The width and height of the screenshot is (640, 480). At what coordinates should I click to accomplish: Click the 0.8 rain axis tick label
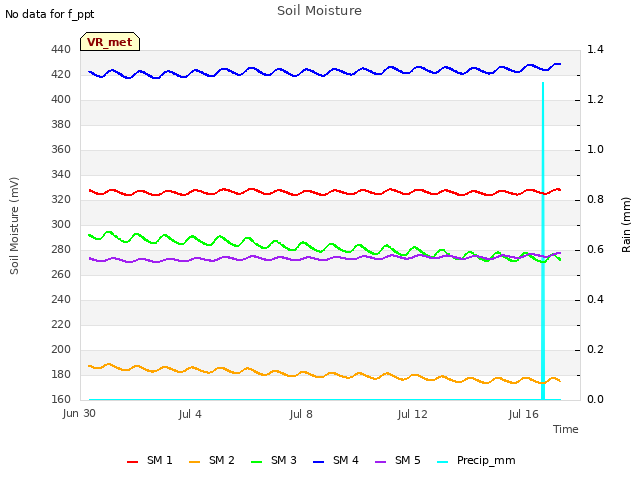pos(595,200)
